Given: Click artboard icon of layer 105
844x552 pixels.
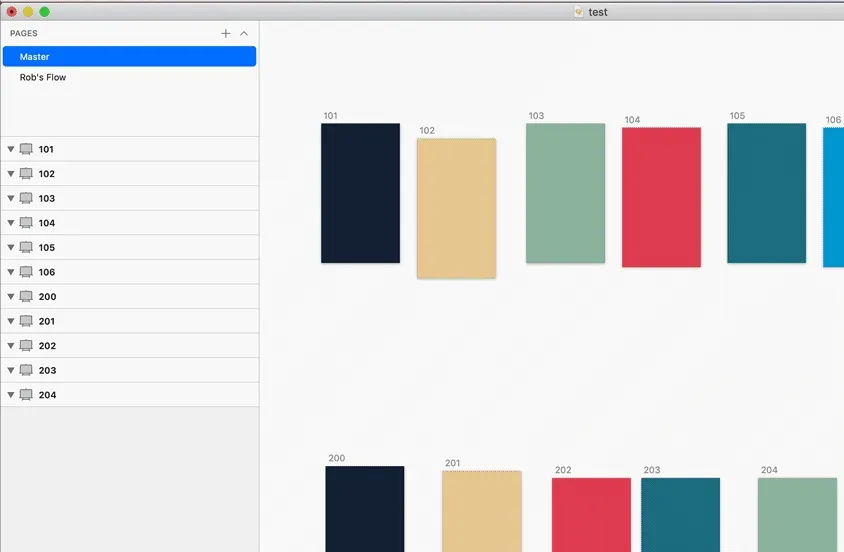Looking at the screenshot, I should tap(26, 247).
